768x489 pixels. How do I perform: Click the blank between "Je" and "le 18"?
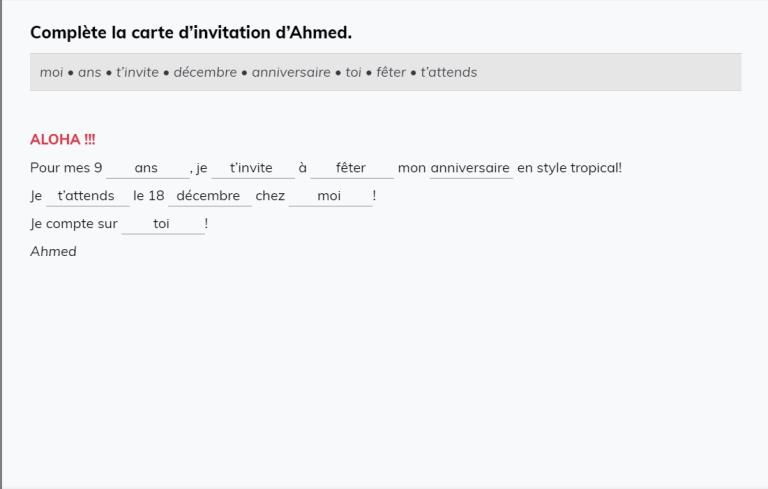87,196
